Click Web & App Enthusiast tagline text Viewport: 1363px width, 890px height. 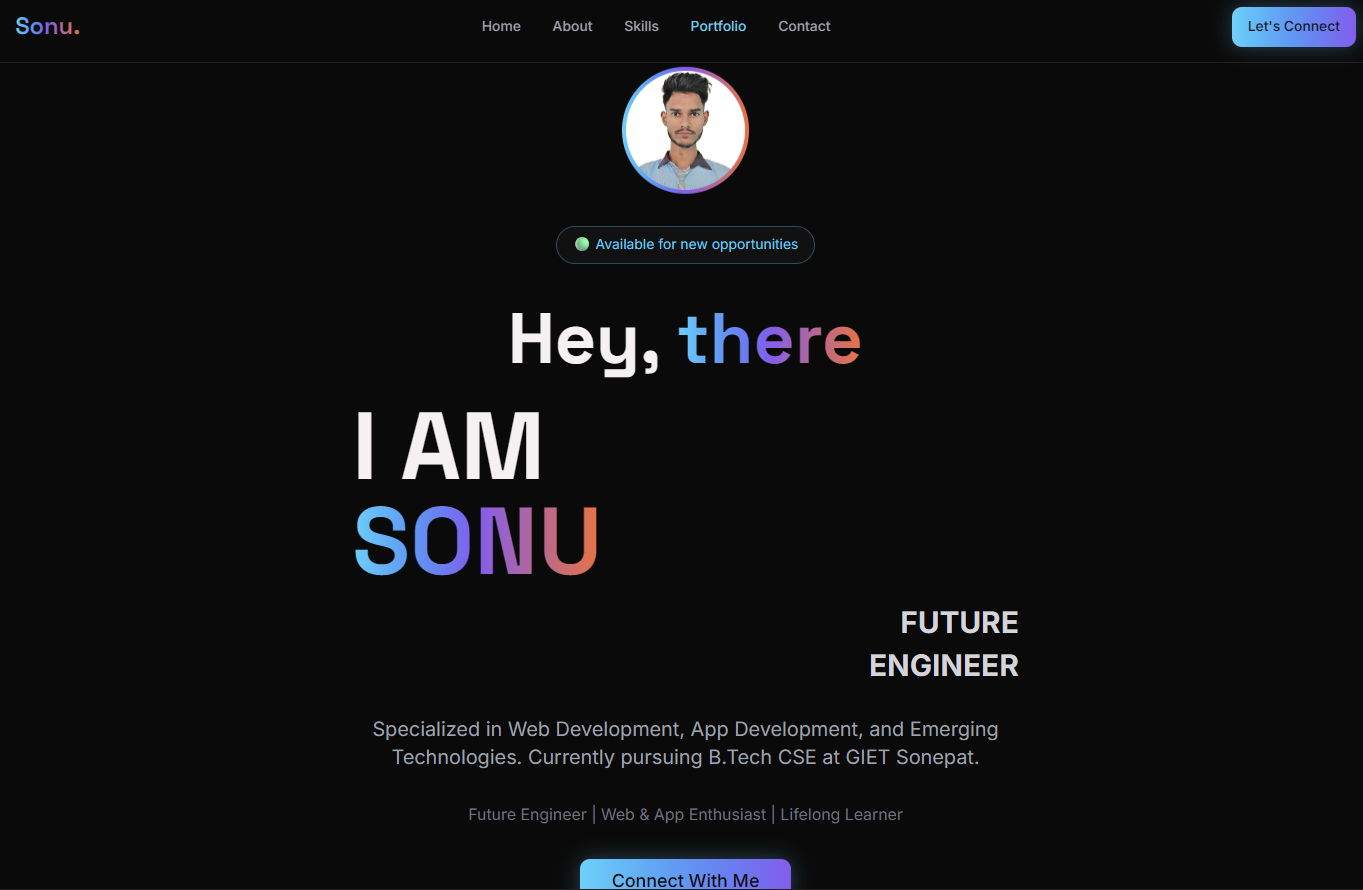pos(684,814)
